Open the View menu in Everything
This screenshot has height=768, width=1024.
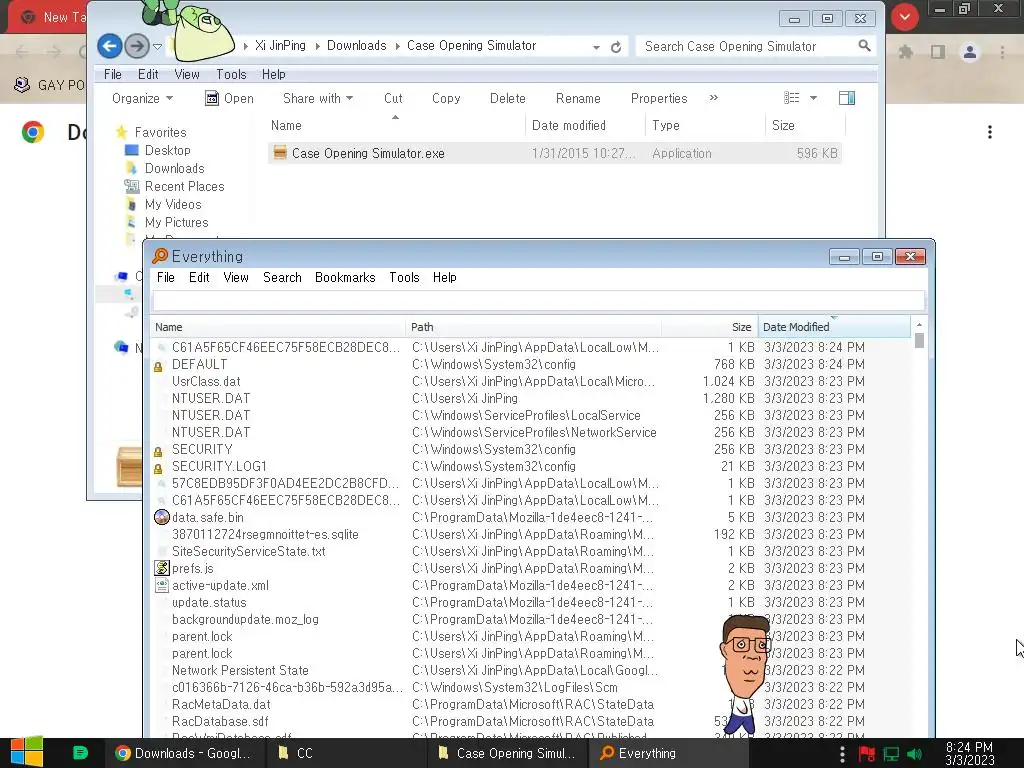coord(236,277)
